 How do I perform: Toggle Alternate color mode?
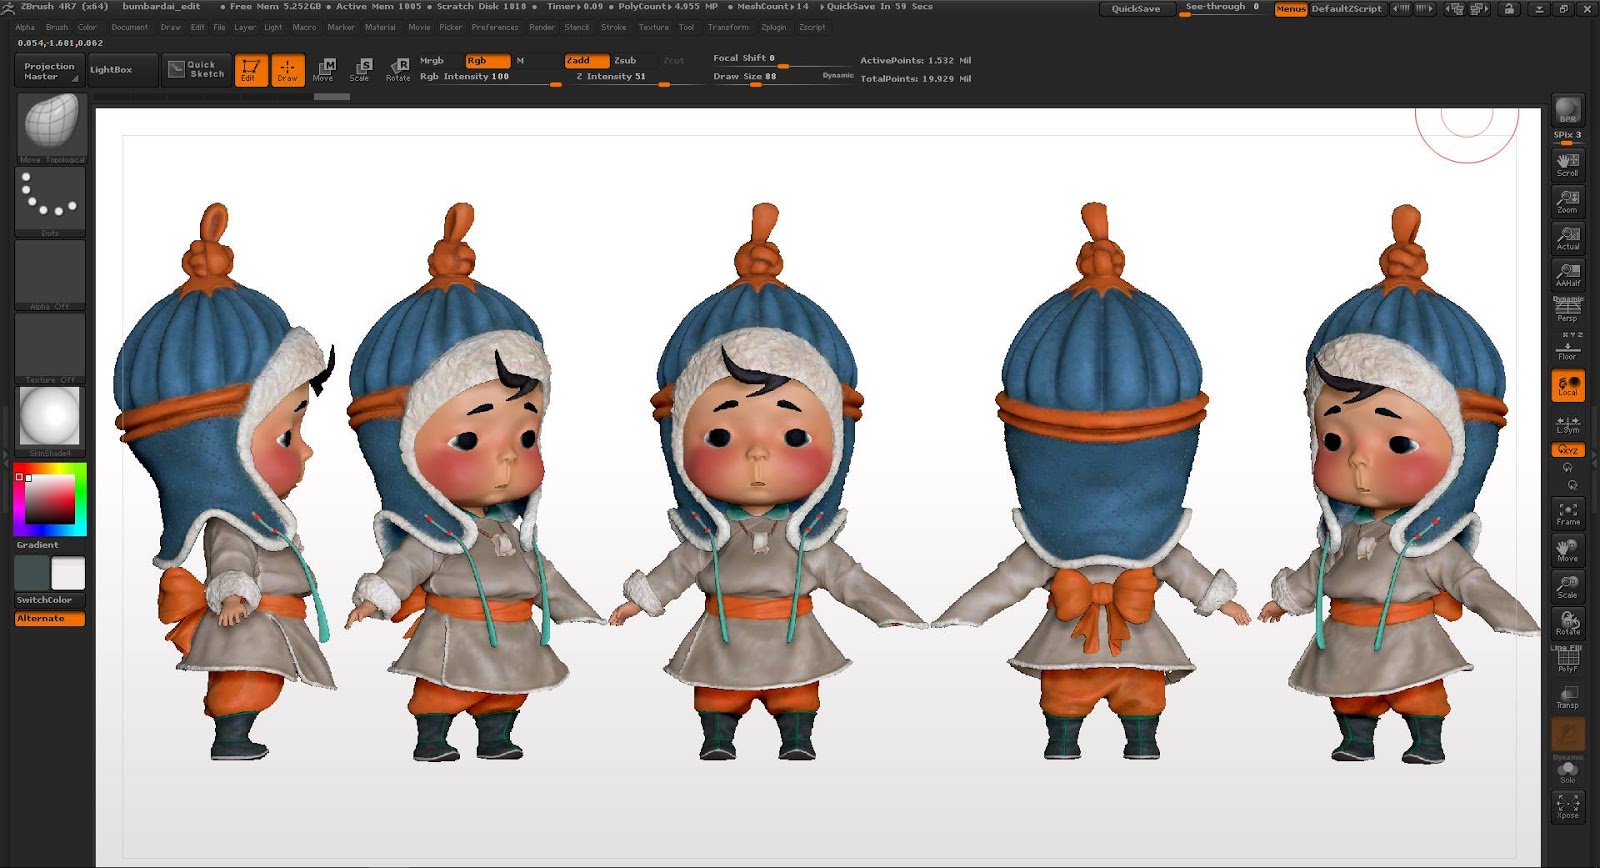pos(50,619)
